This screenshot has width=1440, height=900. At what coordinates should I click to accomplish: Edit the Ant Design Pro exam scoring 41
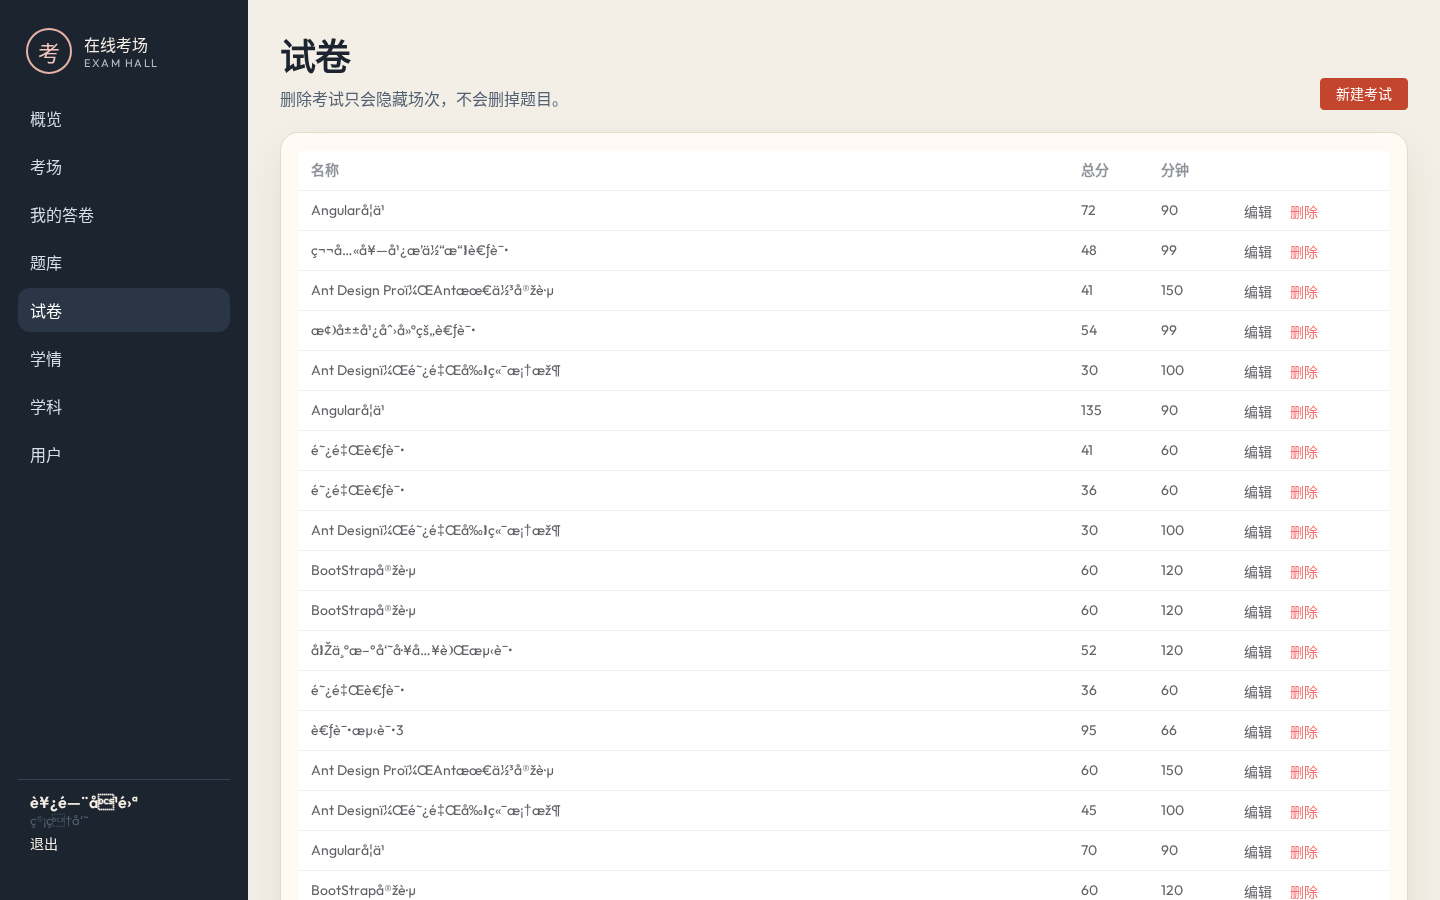click(1258, 292)
